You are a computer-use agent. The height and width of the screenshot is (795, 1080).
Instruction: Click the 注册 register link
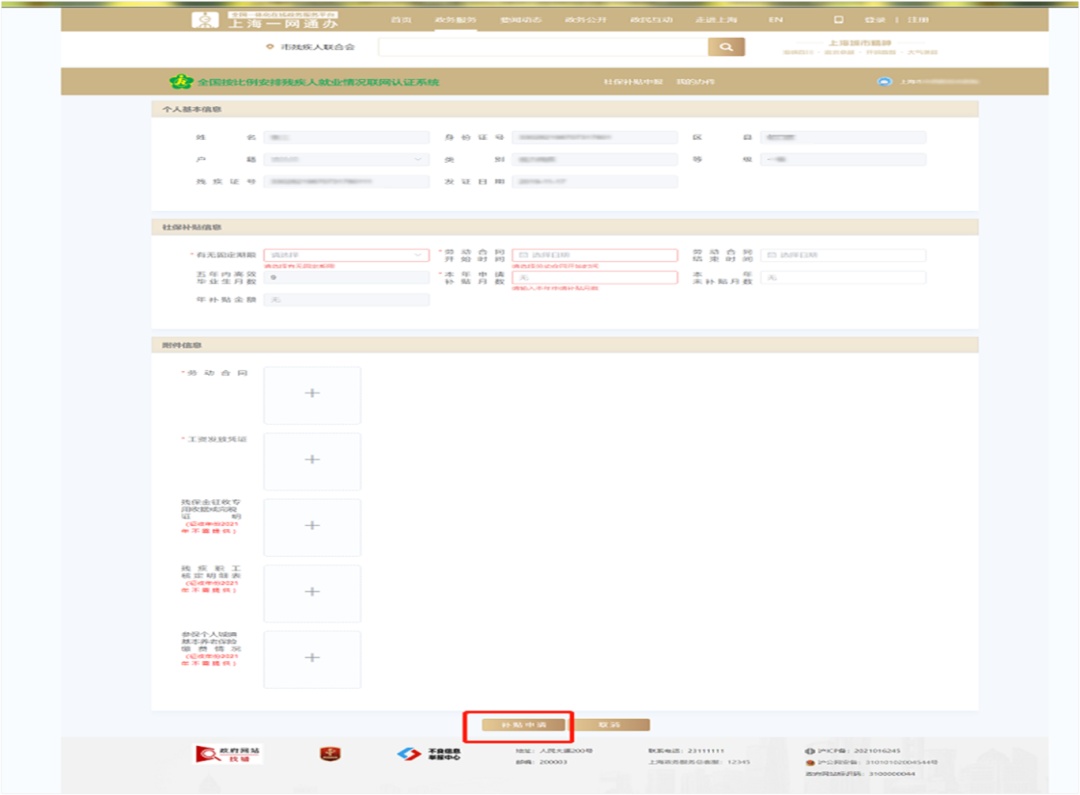[918, 20]
